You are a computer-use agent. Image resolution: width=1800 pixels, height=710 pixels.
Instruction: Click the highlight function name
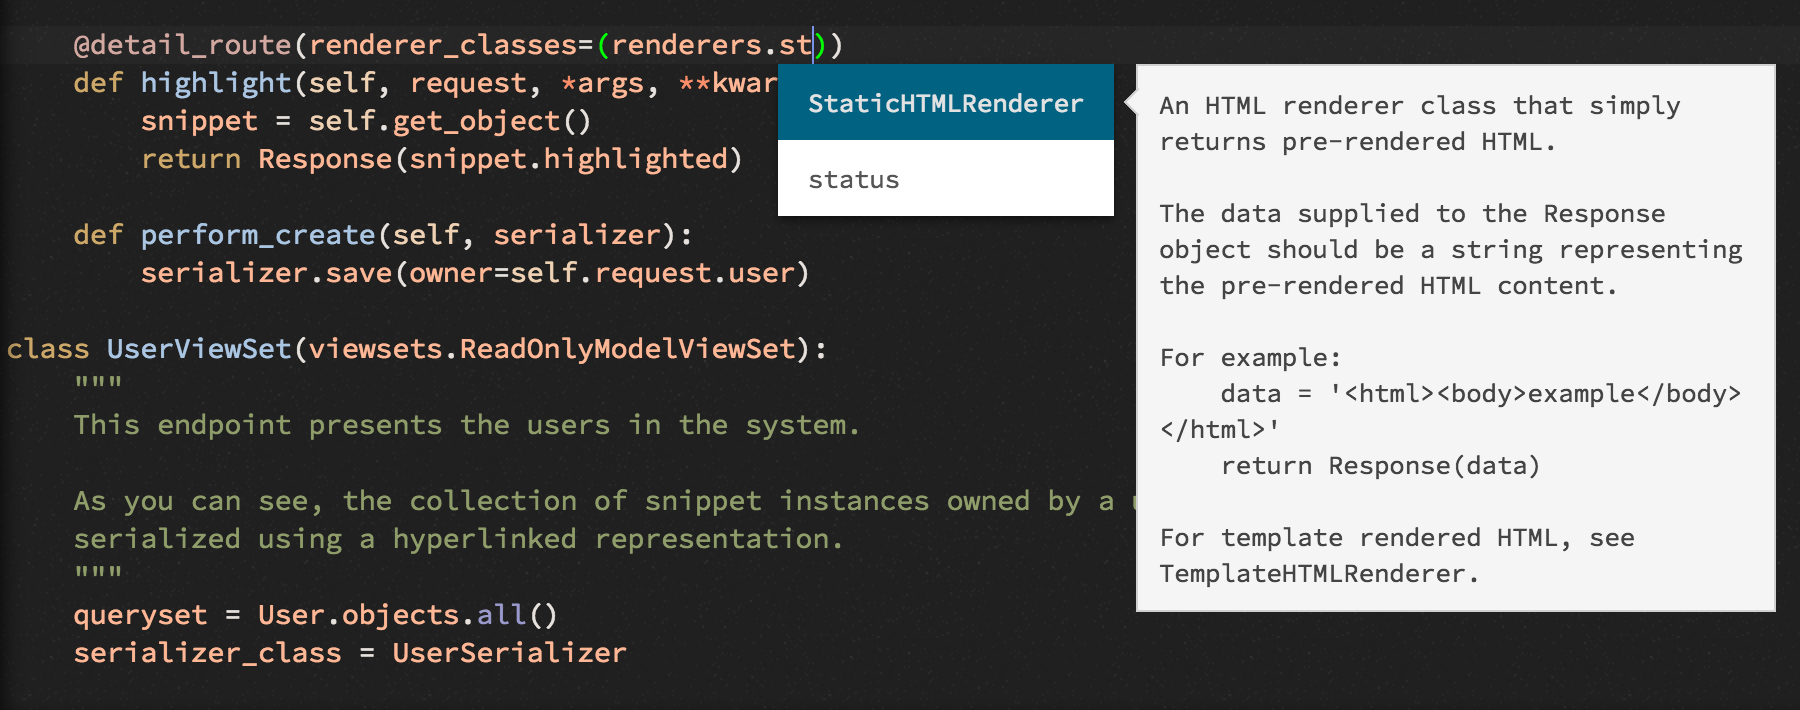point(213,83)
